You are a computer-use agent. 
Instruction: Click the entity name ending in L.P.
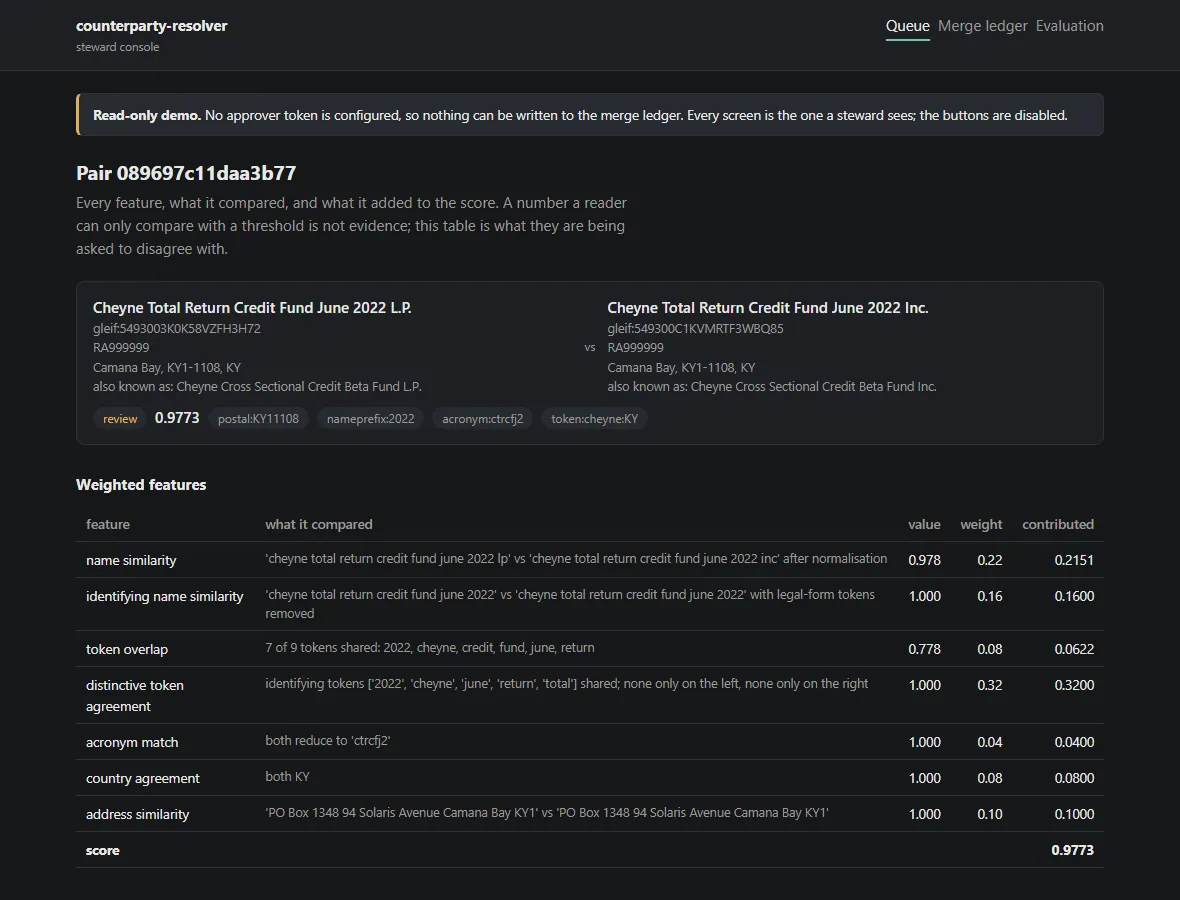click(x=252, y=308)
